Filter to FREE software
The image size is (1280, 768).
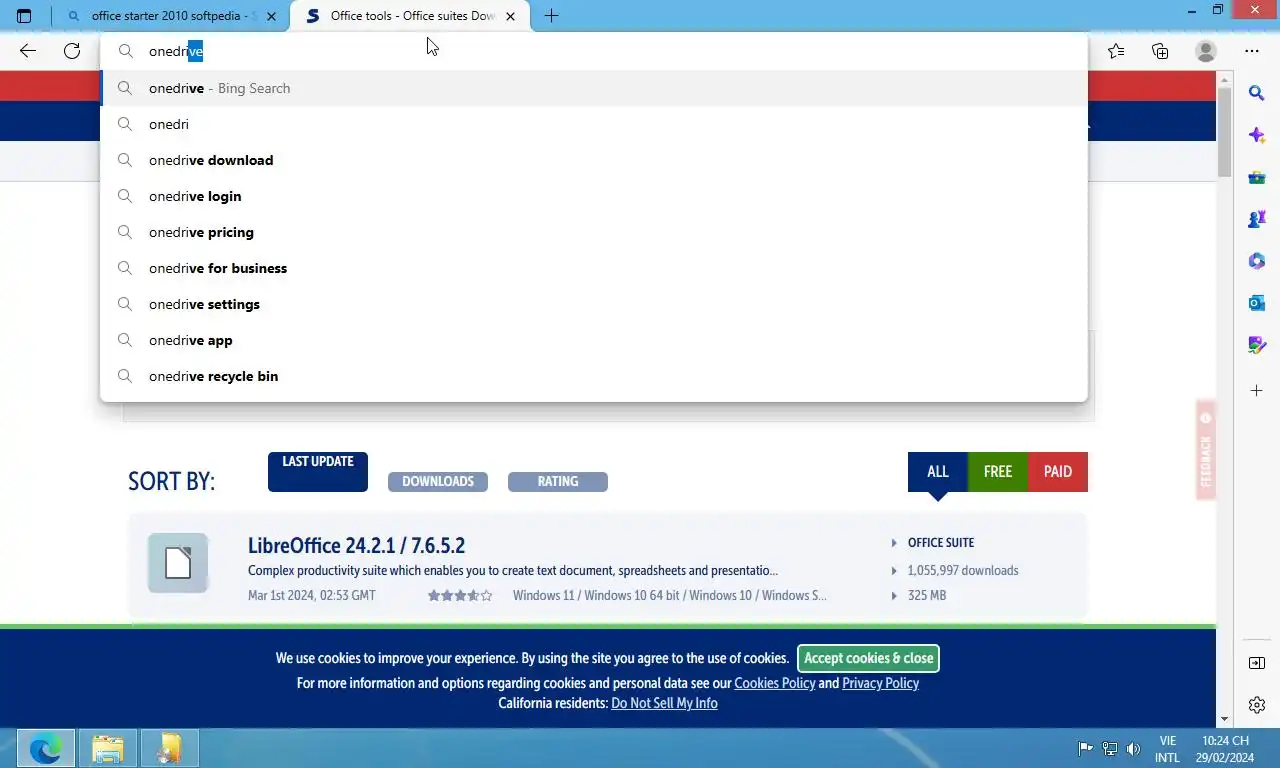point(998,472)
